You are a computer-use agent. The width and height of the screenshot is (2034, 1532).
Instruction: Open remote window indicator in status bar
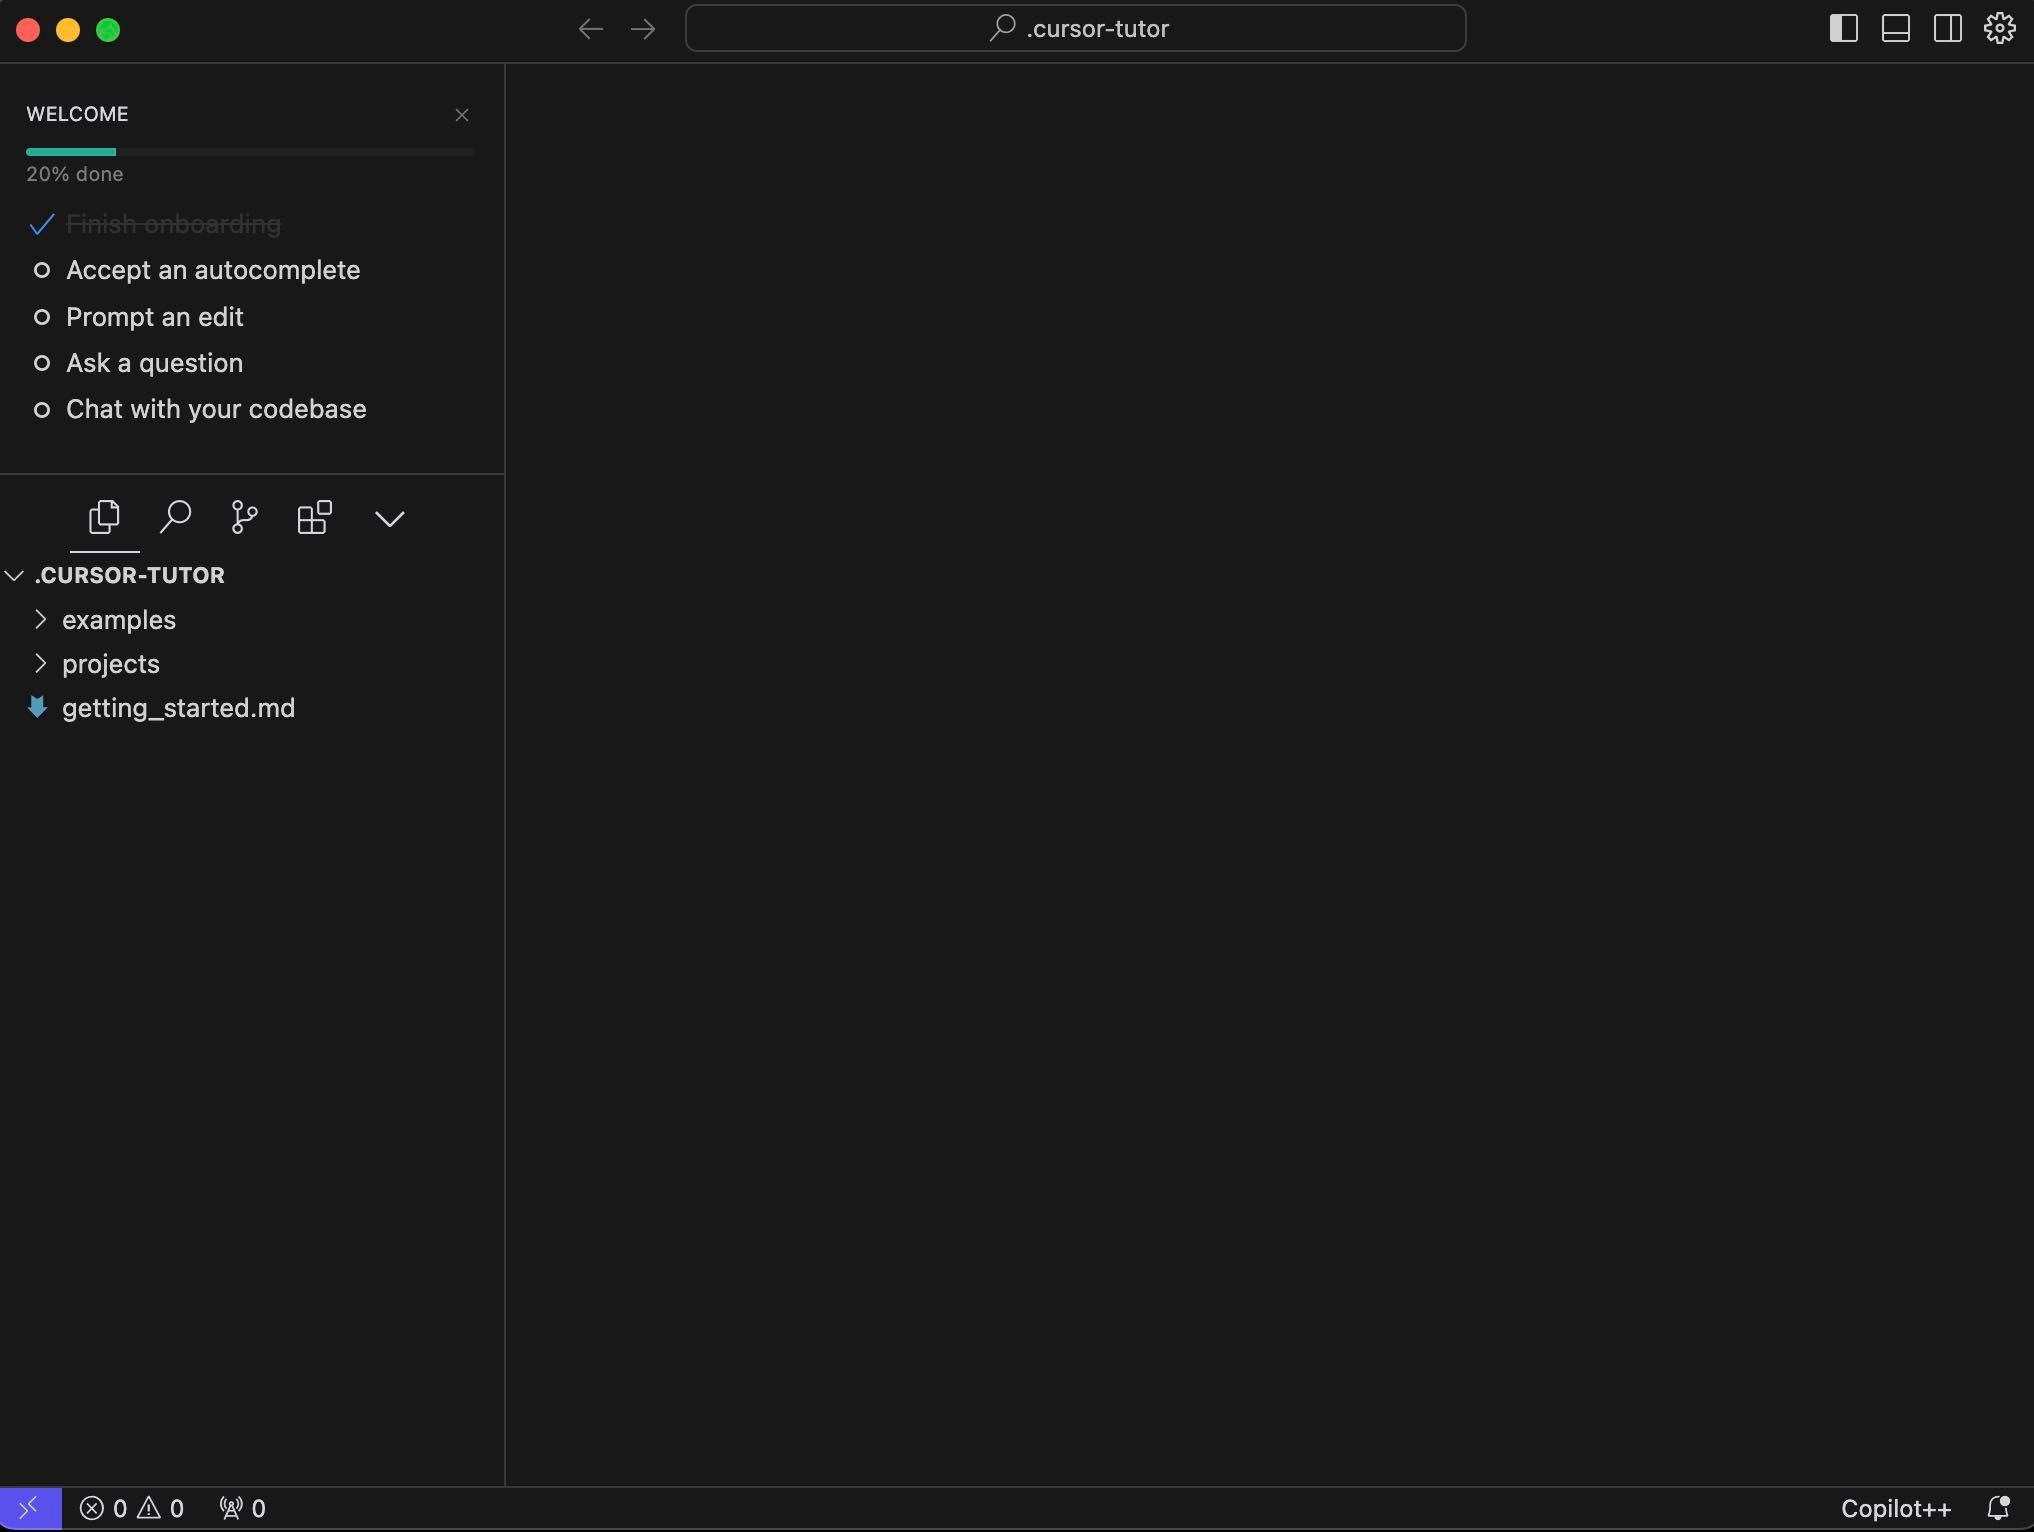30,1508
